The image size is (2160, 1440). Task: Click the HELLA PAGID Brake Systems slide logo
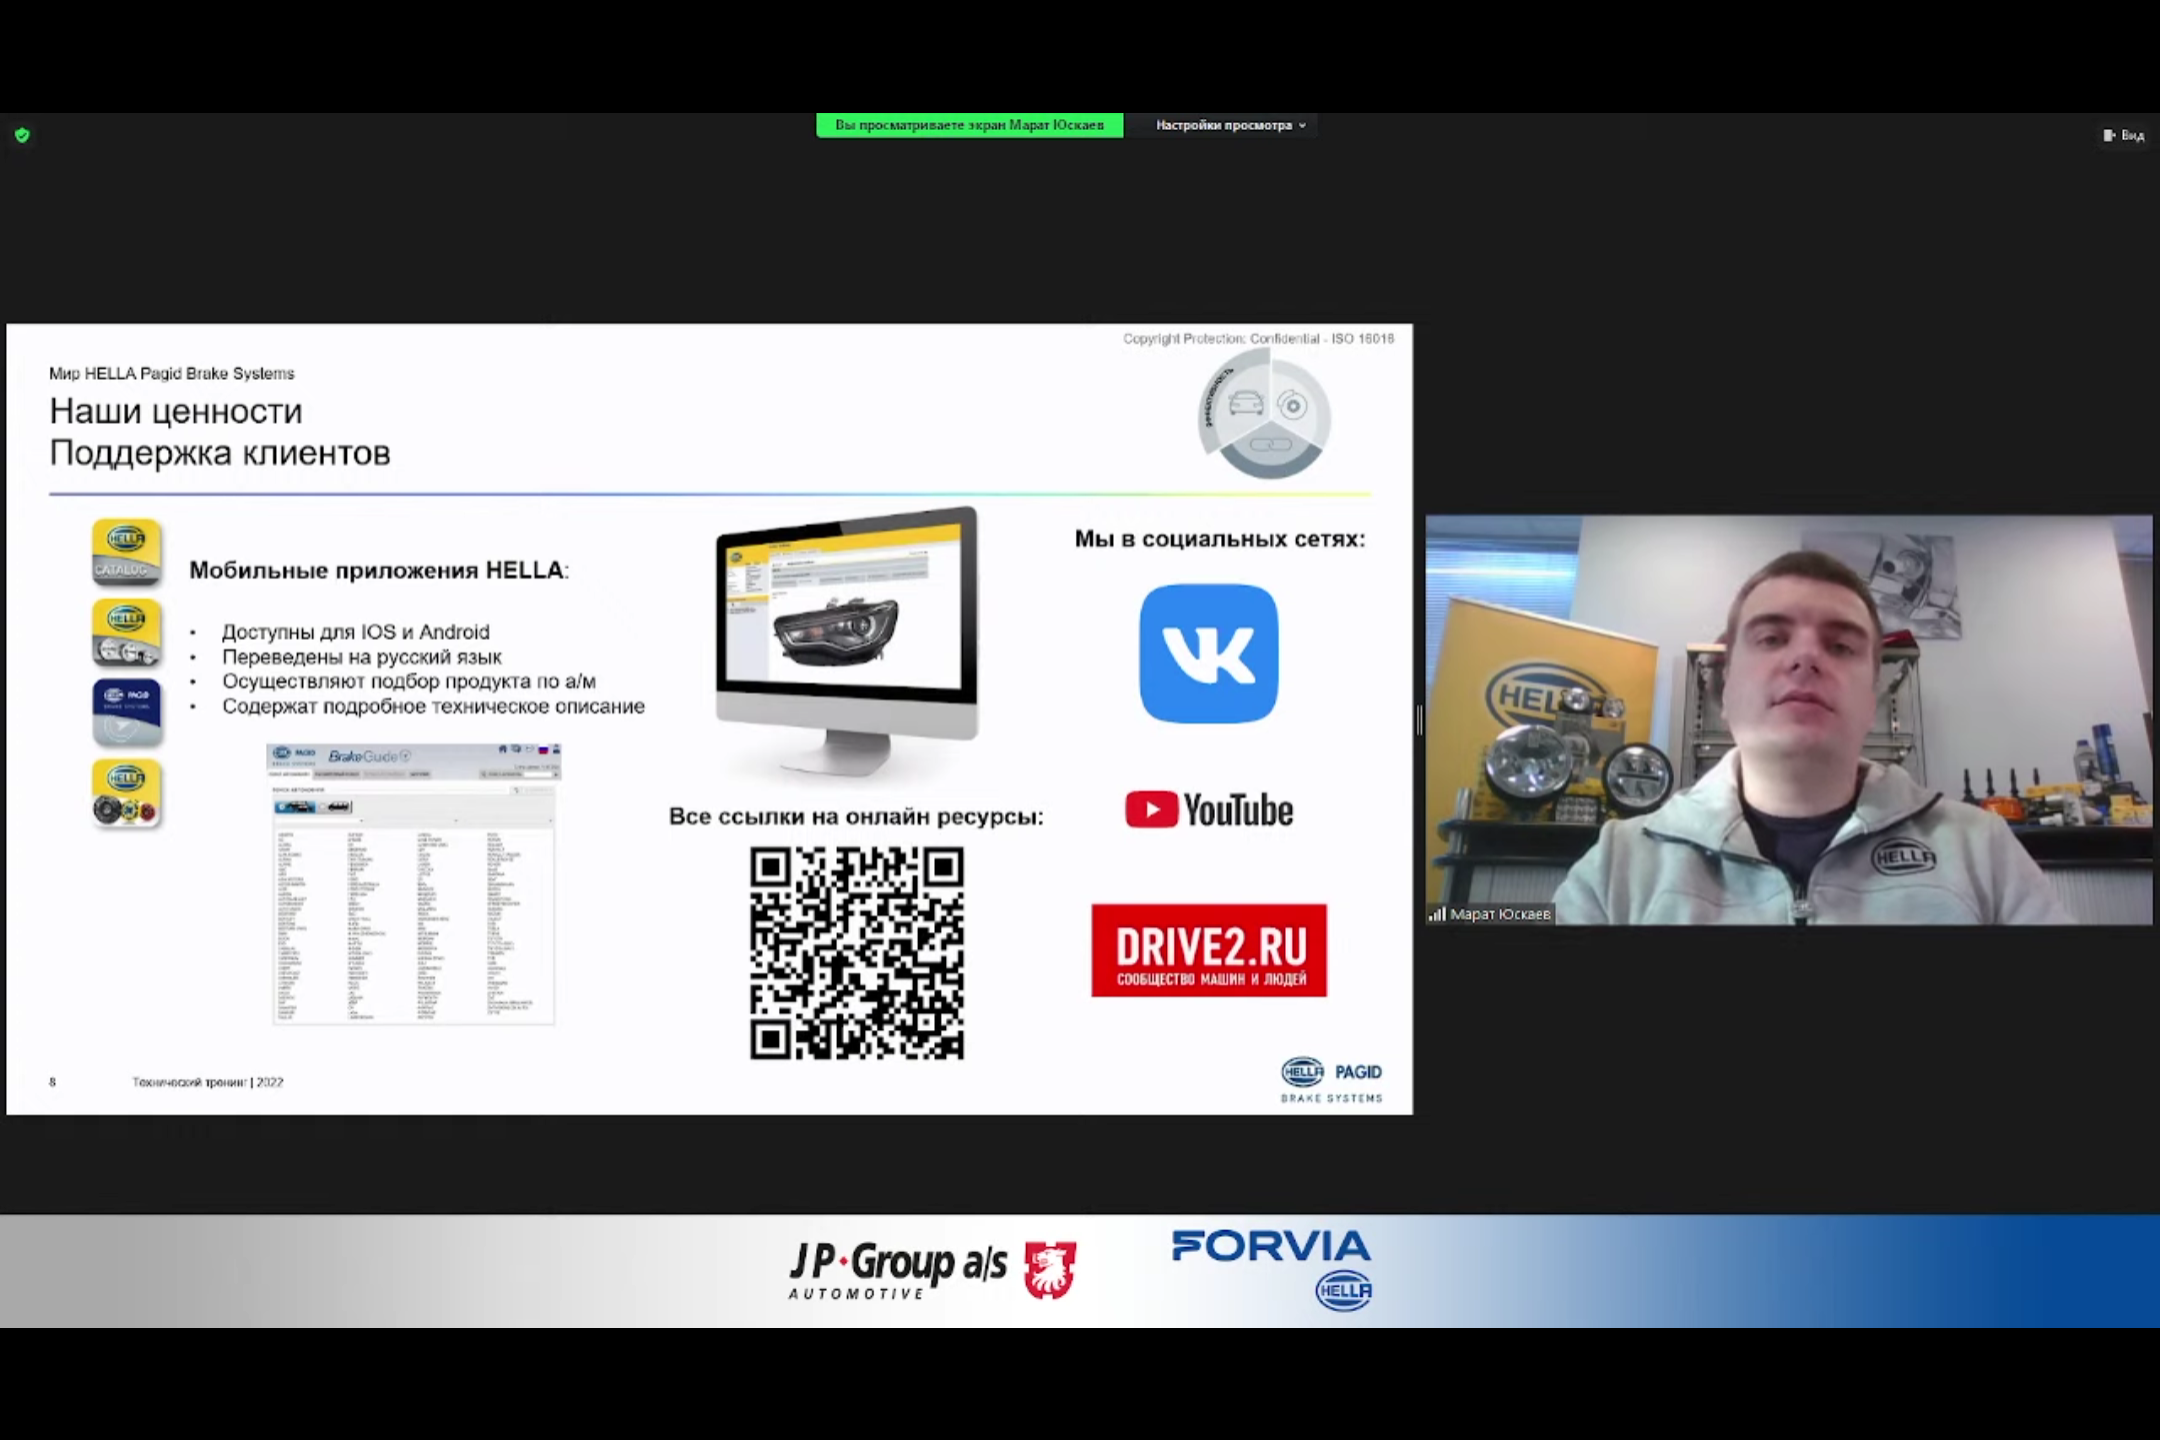(x=1331, y=1080)
